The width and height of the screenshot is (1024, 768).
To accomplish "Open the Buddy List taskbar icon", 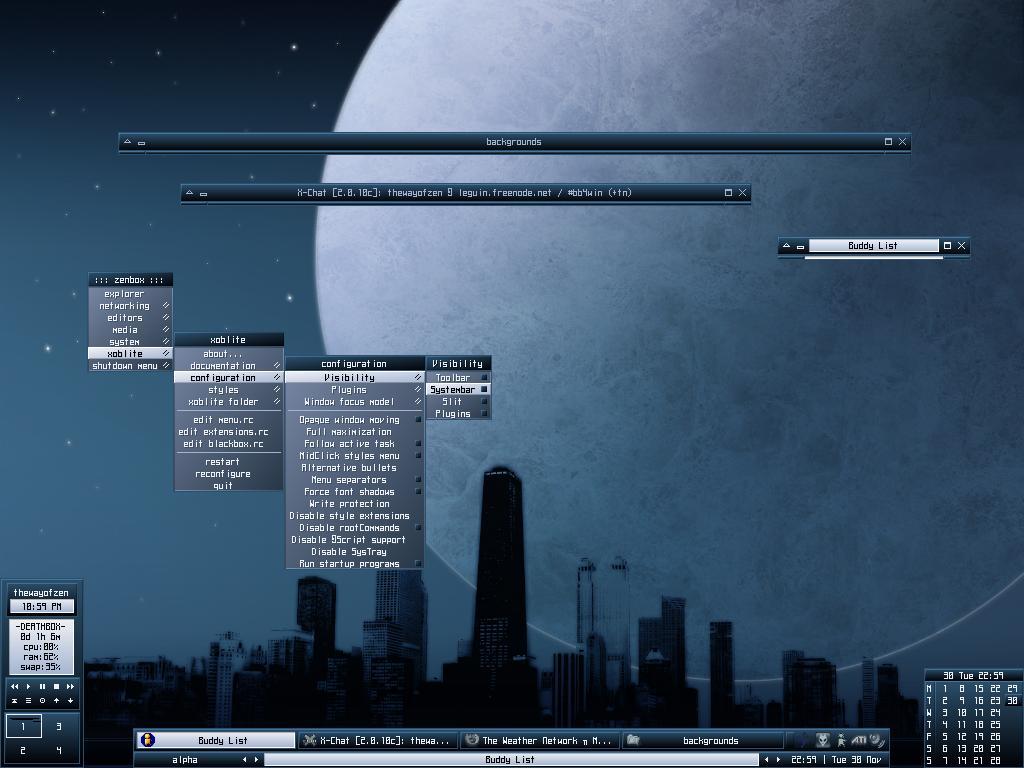I will pyautogui.click(x=147, y=740).
